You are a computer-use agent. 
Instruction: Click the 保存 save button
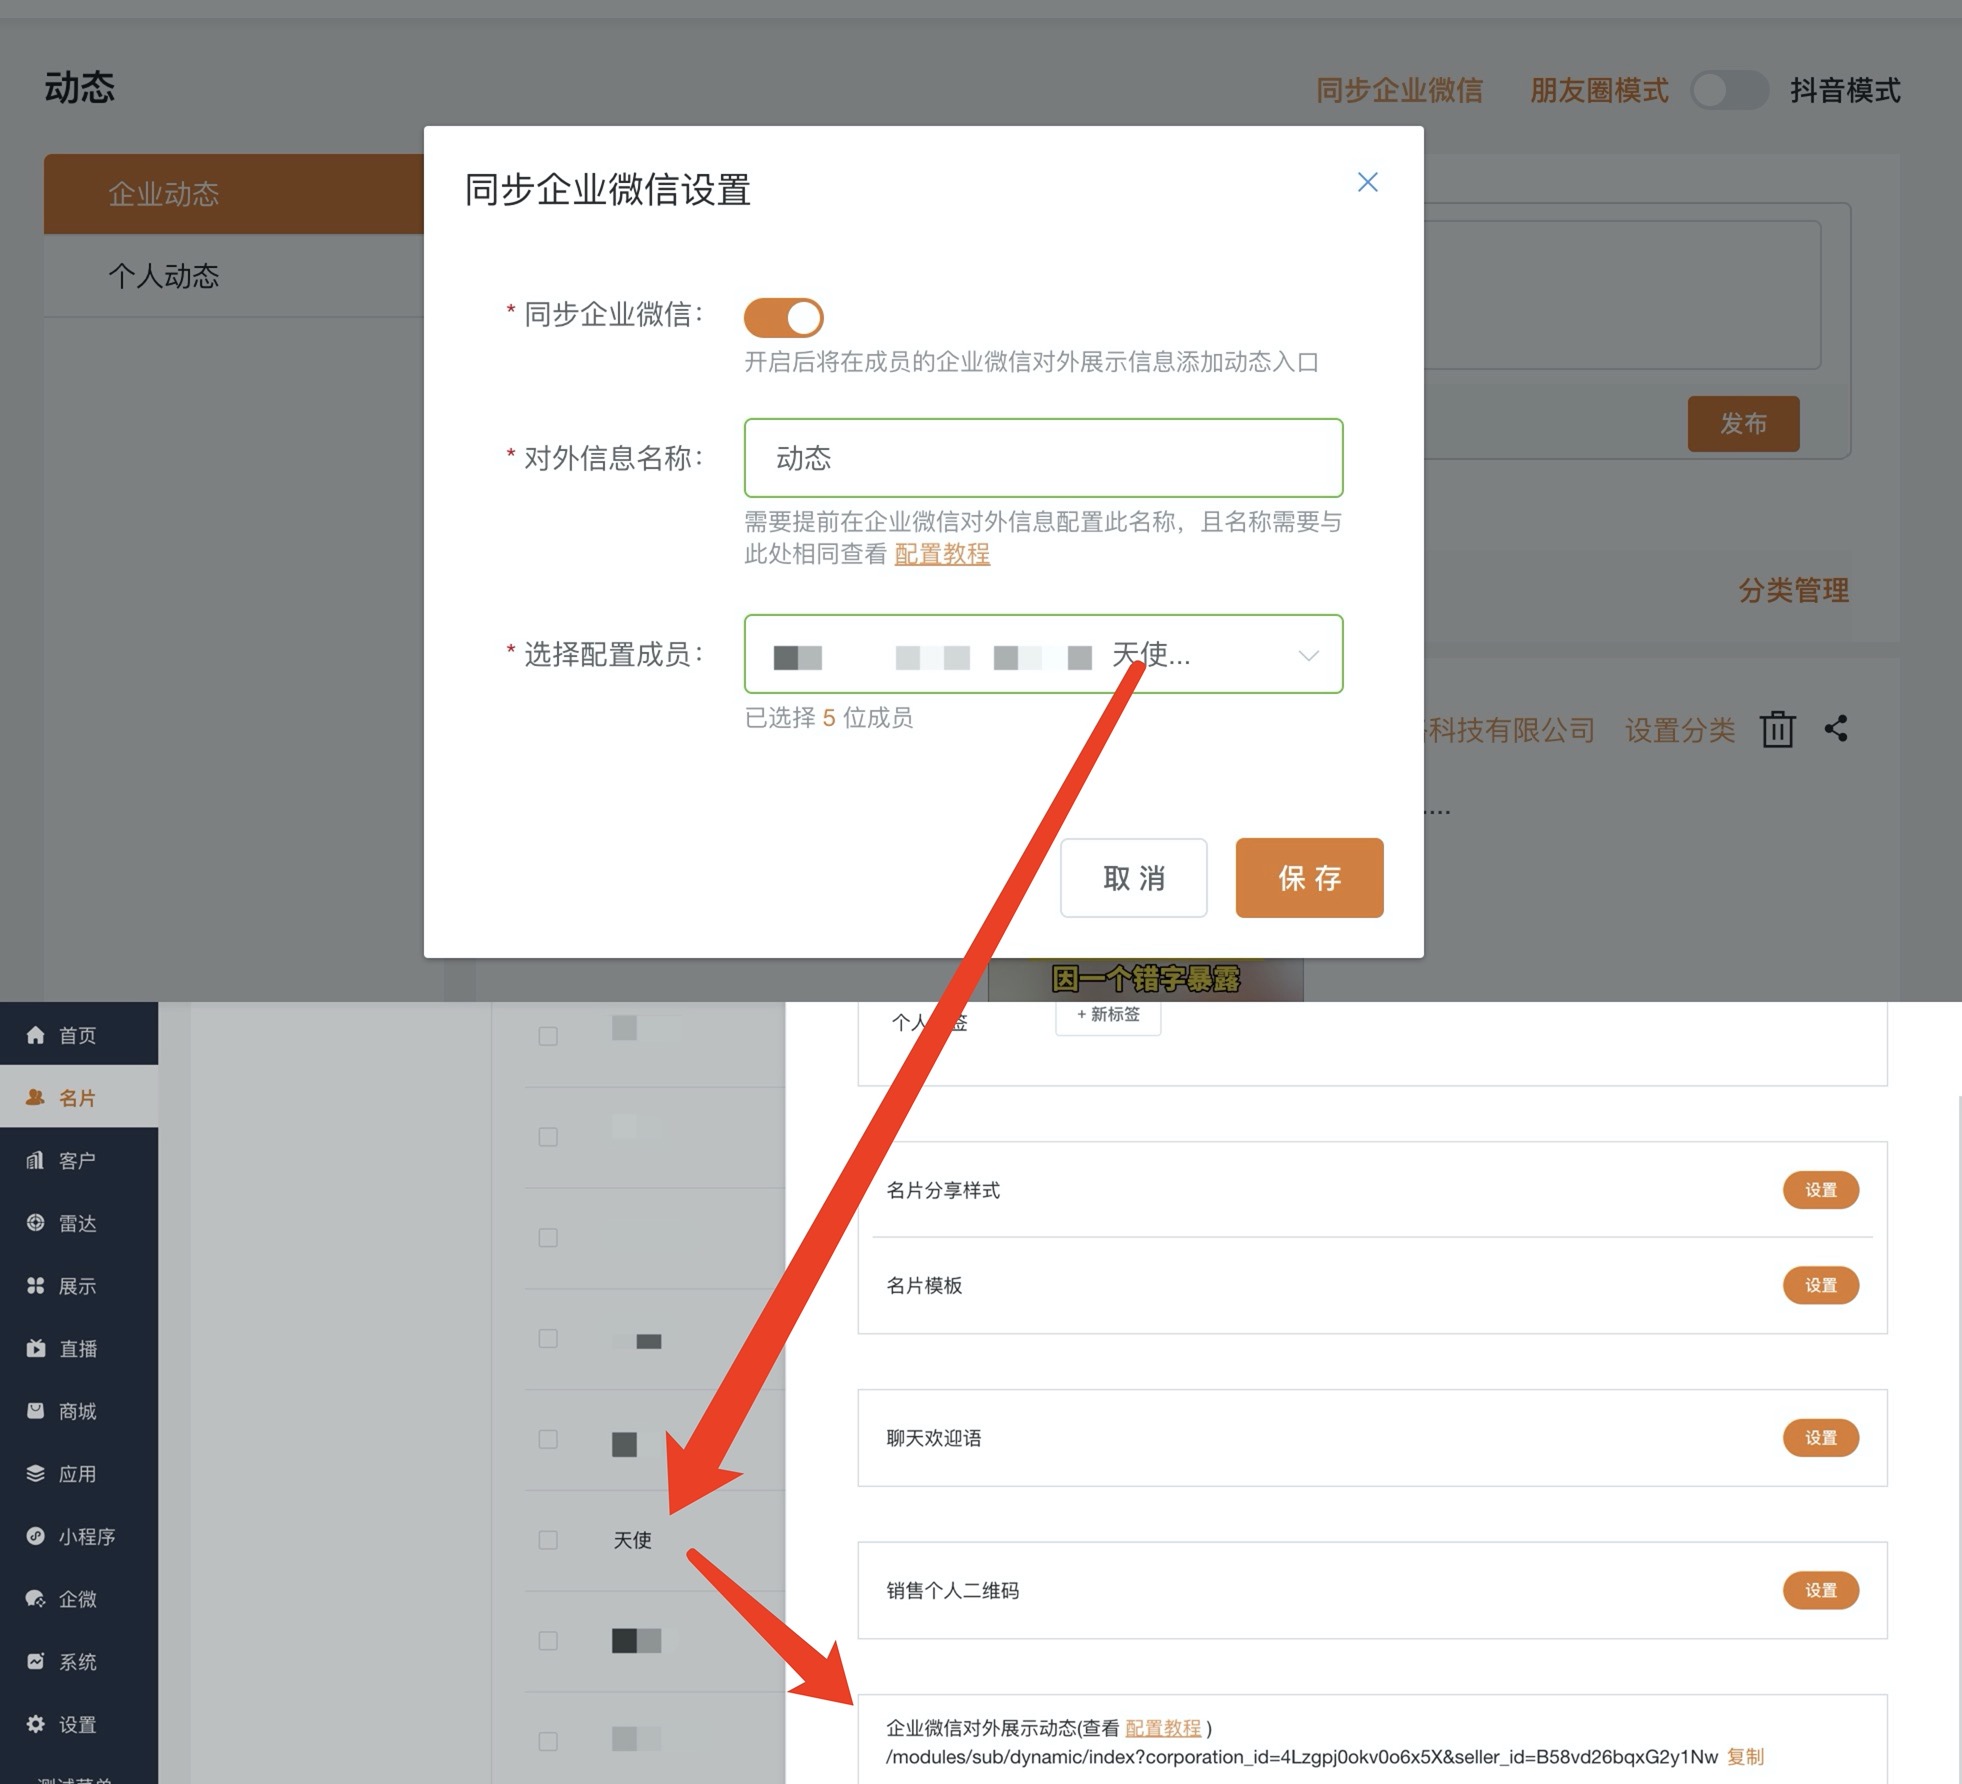pyautogui.click(x=1309, y=878)
